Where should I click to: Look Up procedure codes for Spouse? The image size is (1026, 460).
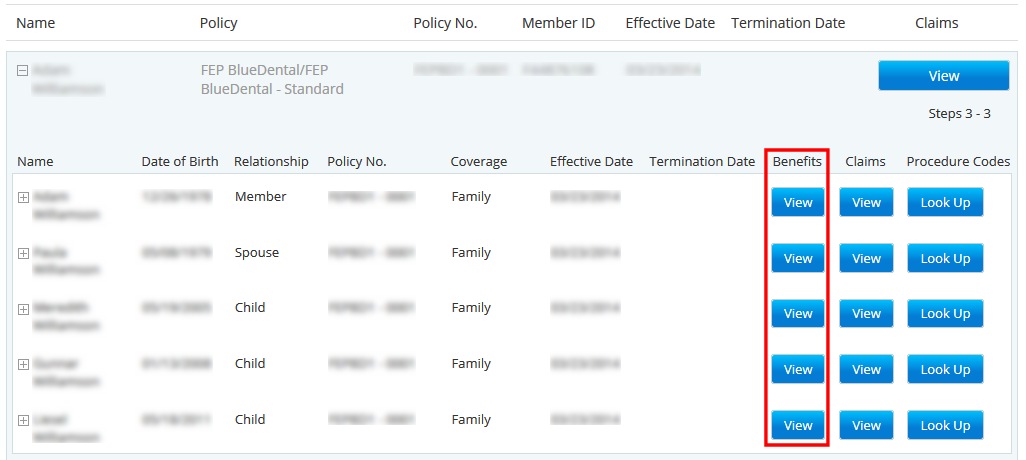click(x=945, y=258)
